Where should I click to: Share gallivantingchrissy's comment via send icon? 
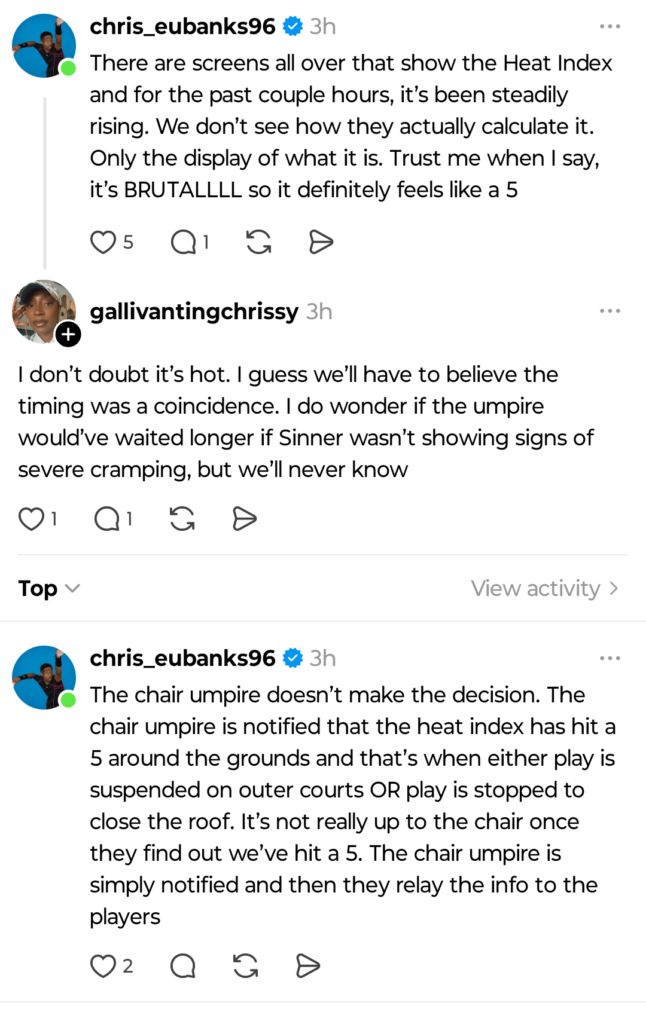click(x=244, y=518)
